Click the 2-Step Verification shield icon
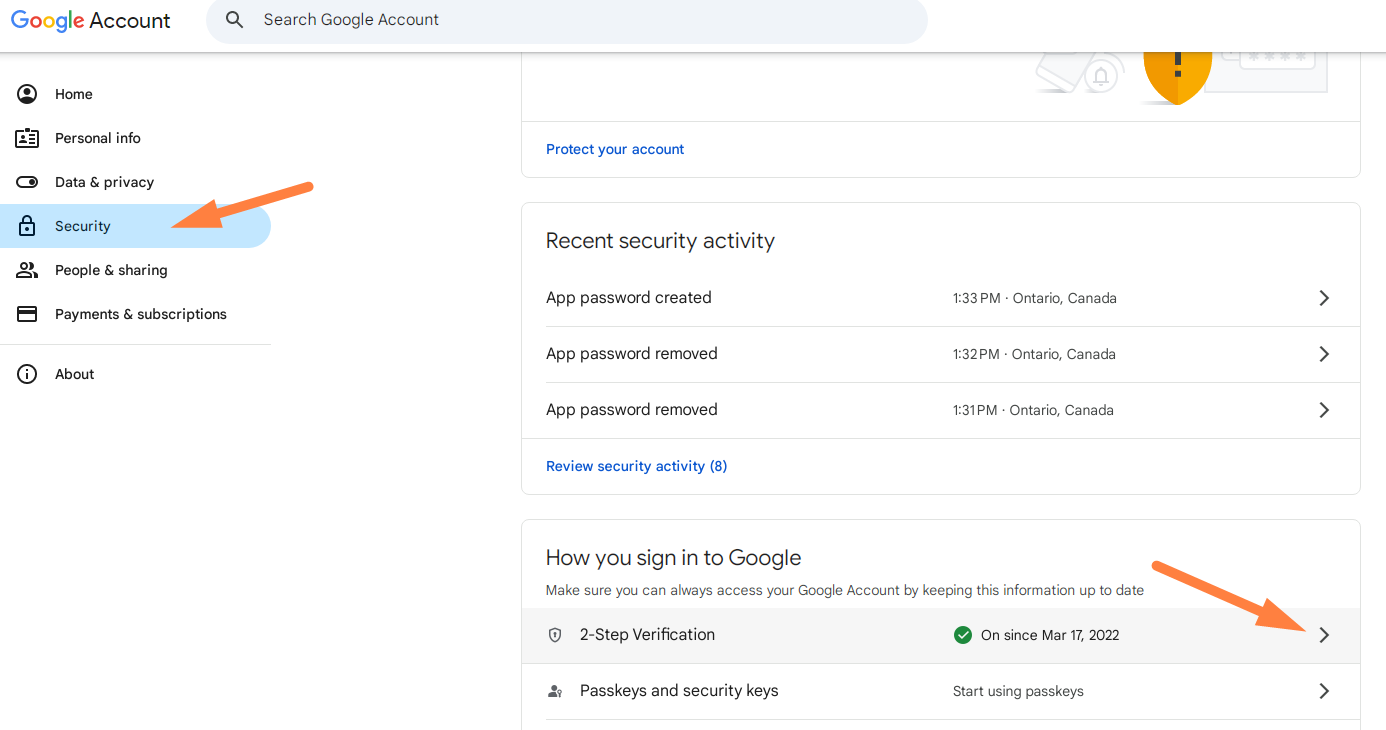The width and height of the screenshot is (1386, 730). (x=555, y=635)
